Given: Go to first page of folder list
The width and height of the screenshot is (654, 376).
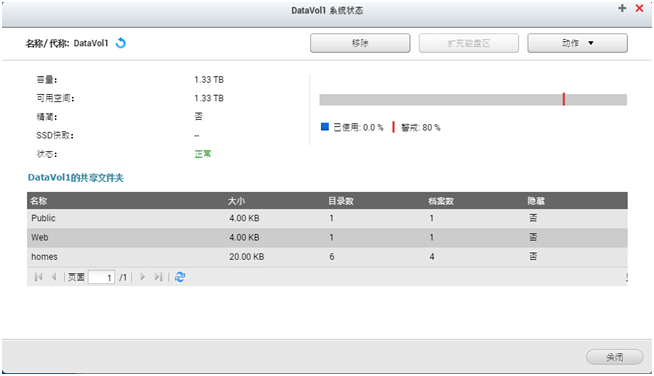Looking at the screenshot, I should pos(38,277).
